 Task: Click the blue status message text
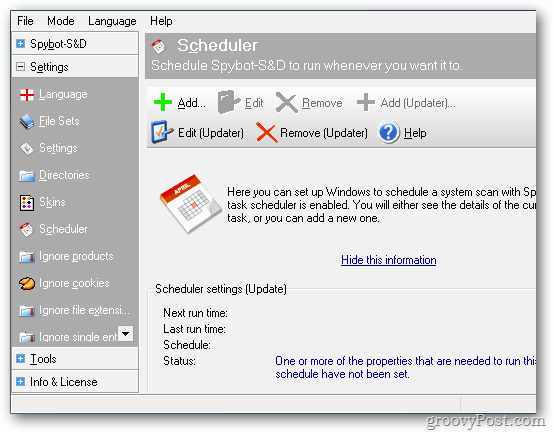point(405,367)
